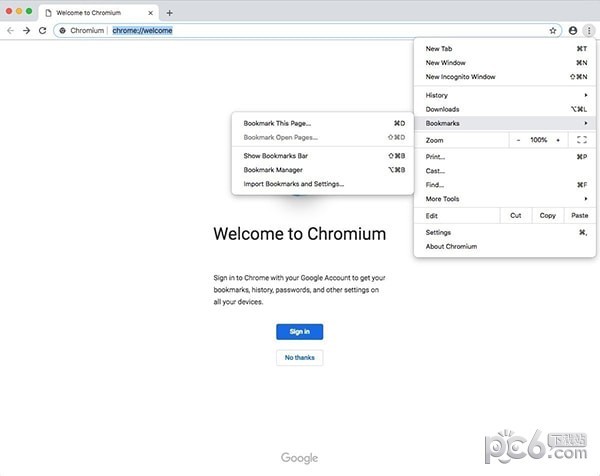Choose New Window menu item
600x476 pixels.
[505, 63]
